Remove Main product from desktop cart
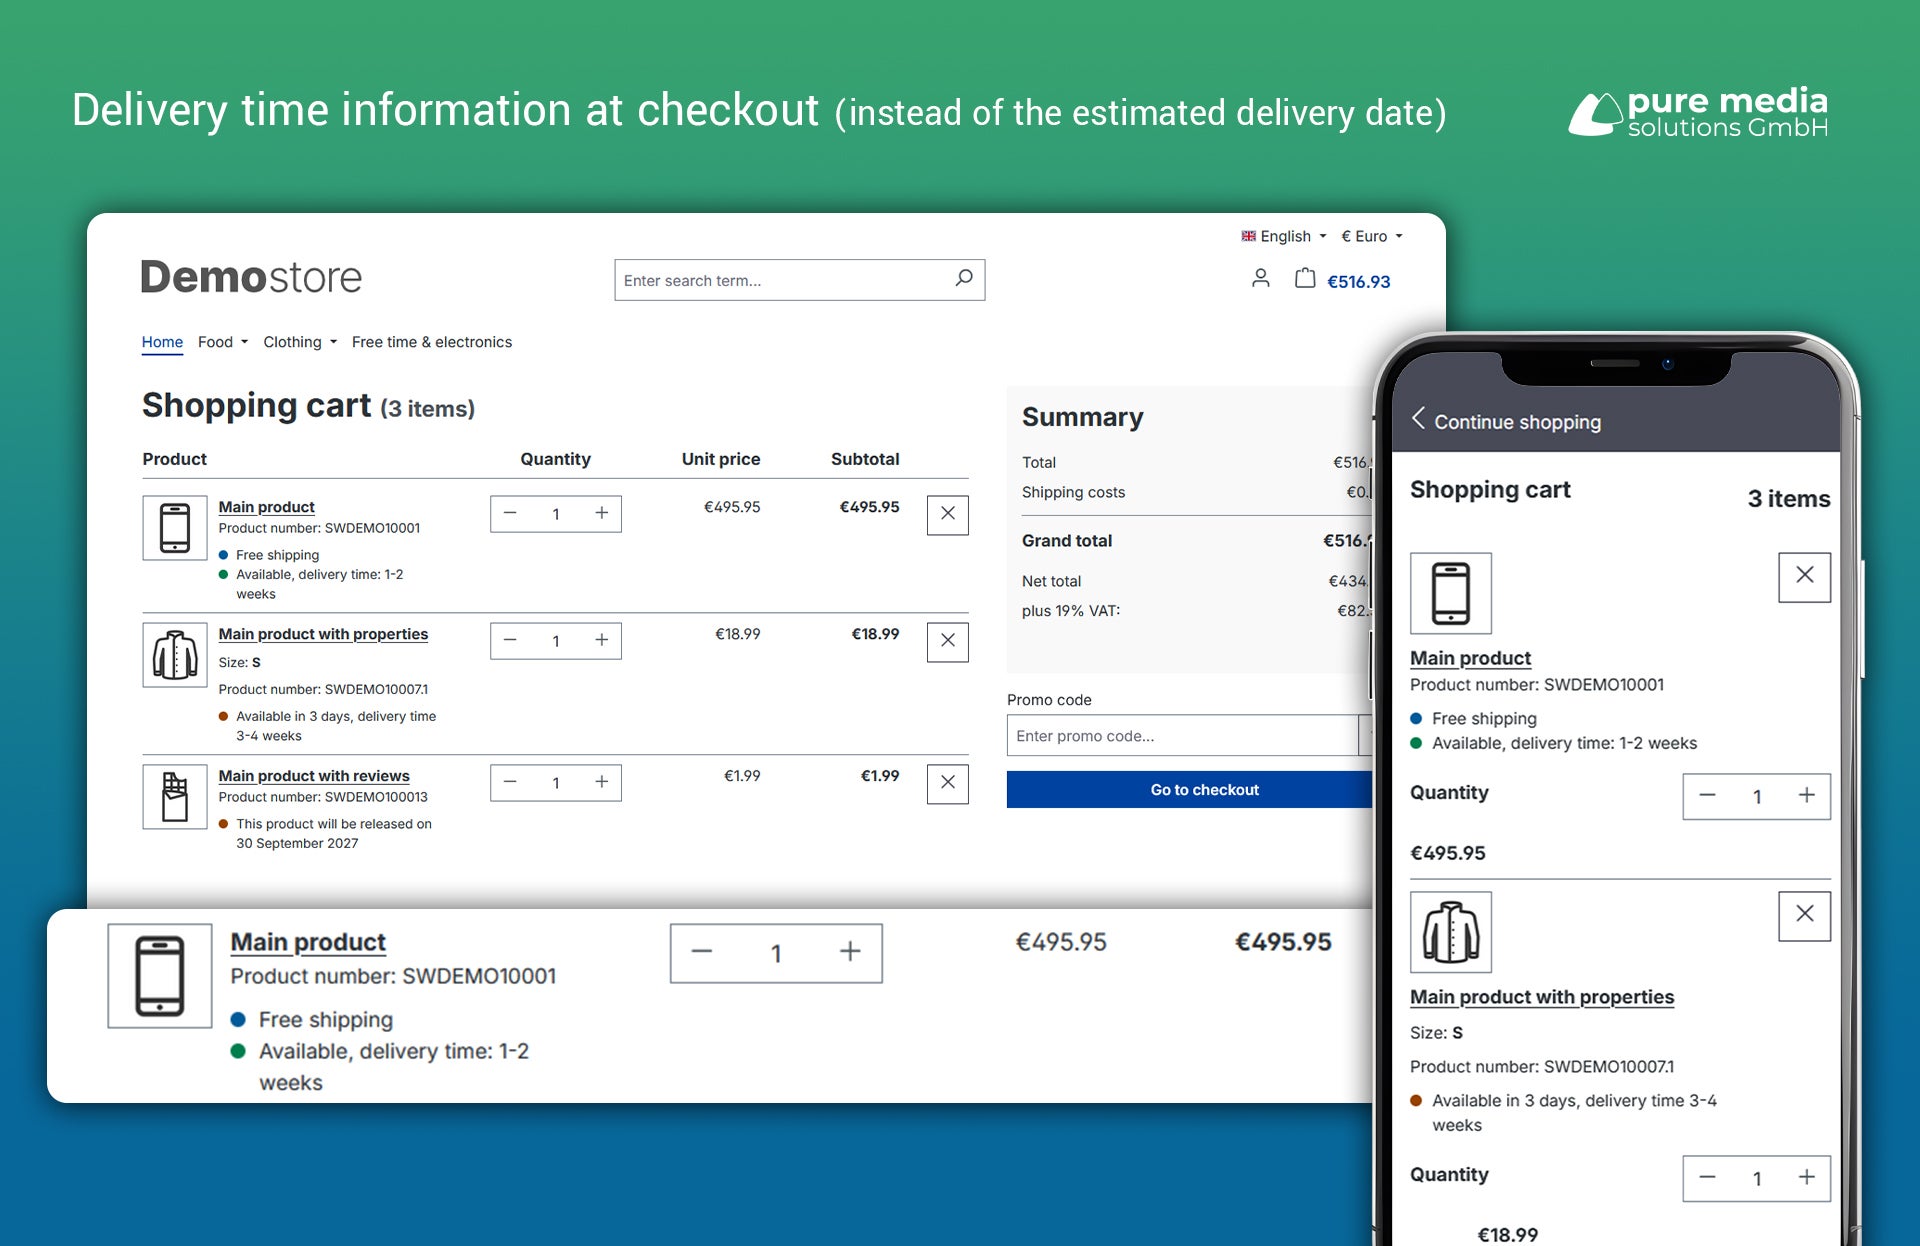Image resolution: width=1920 pixels, height=1246 pixels. (x=948, y=514)
